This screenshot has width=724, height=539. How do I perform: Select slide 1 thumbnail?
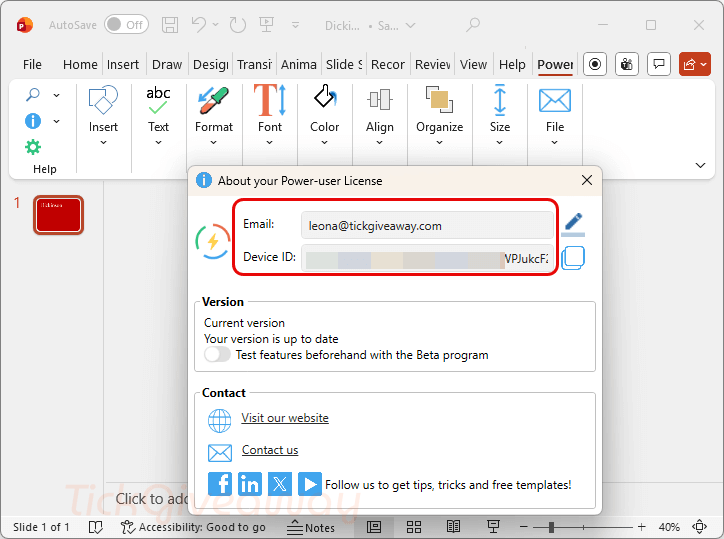(x=58, y=215)
